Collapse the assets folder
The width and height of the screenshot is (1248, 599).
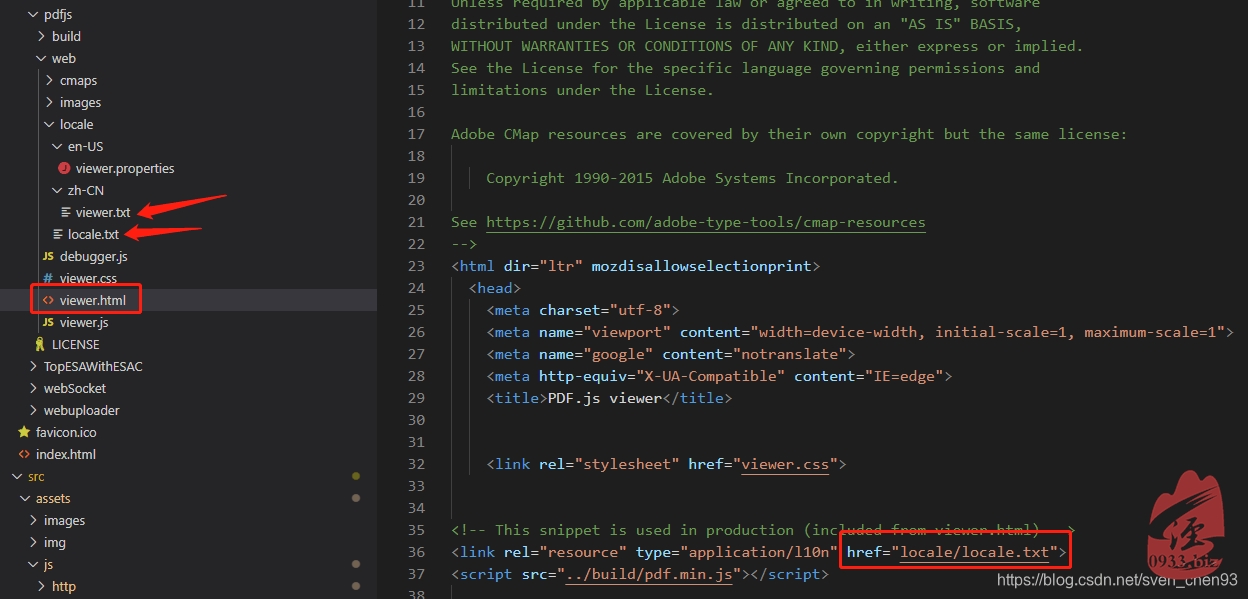pyautogui.click(x=25, y=499)
